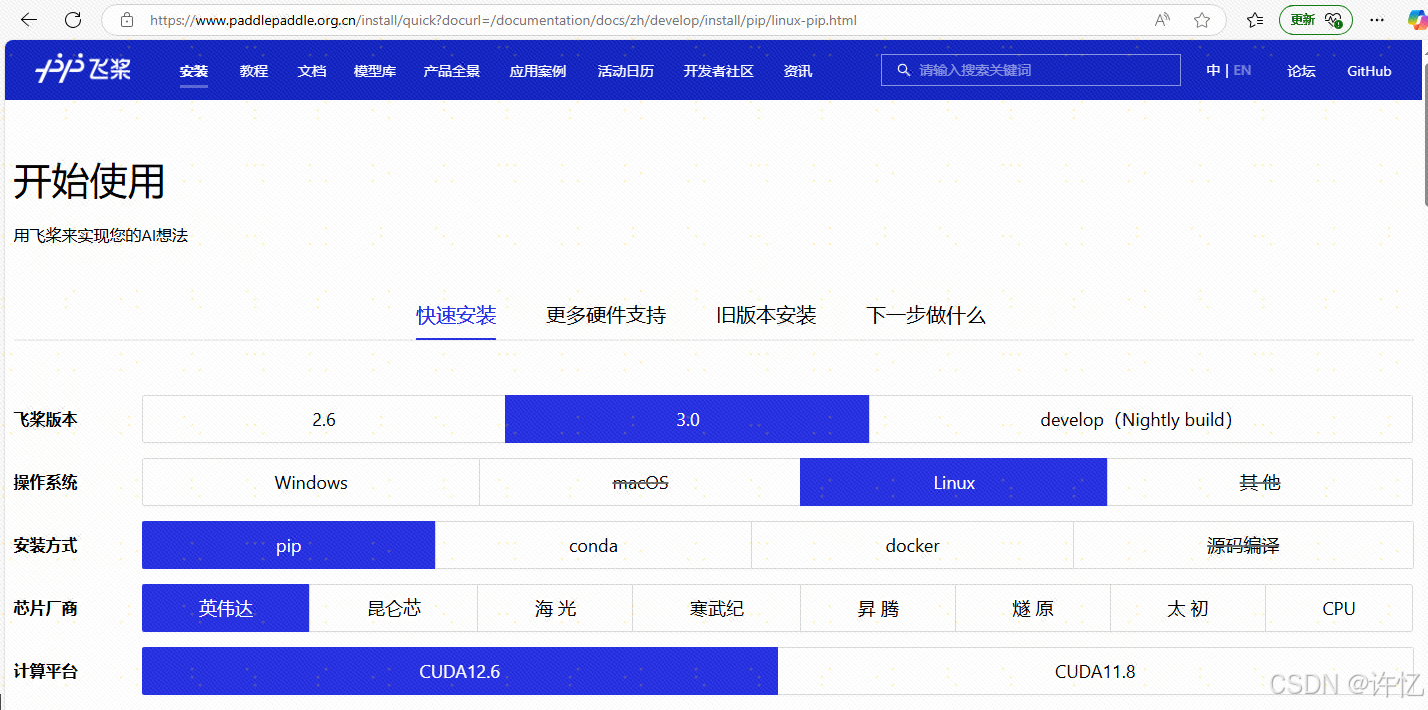Screen dimensions: 1428x710
Task: Select 海光 chip vendor
Action: pyautogui.click(x=555, y=608)
